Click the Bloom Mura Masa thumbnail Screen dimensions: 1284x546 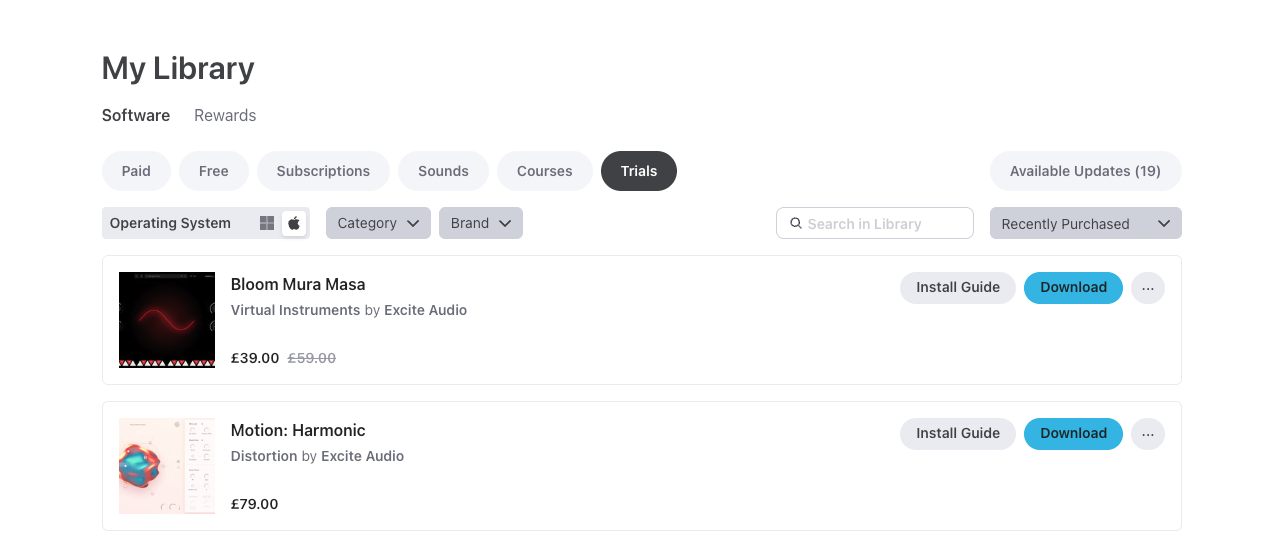[x=167, y=320]
